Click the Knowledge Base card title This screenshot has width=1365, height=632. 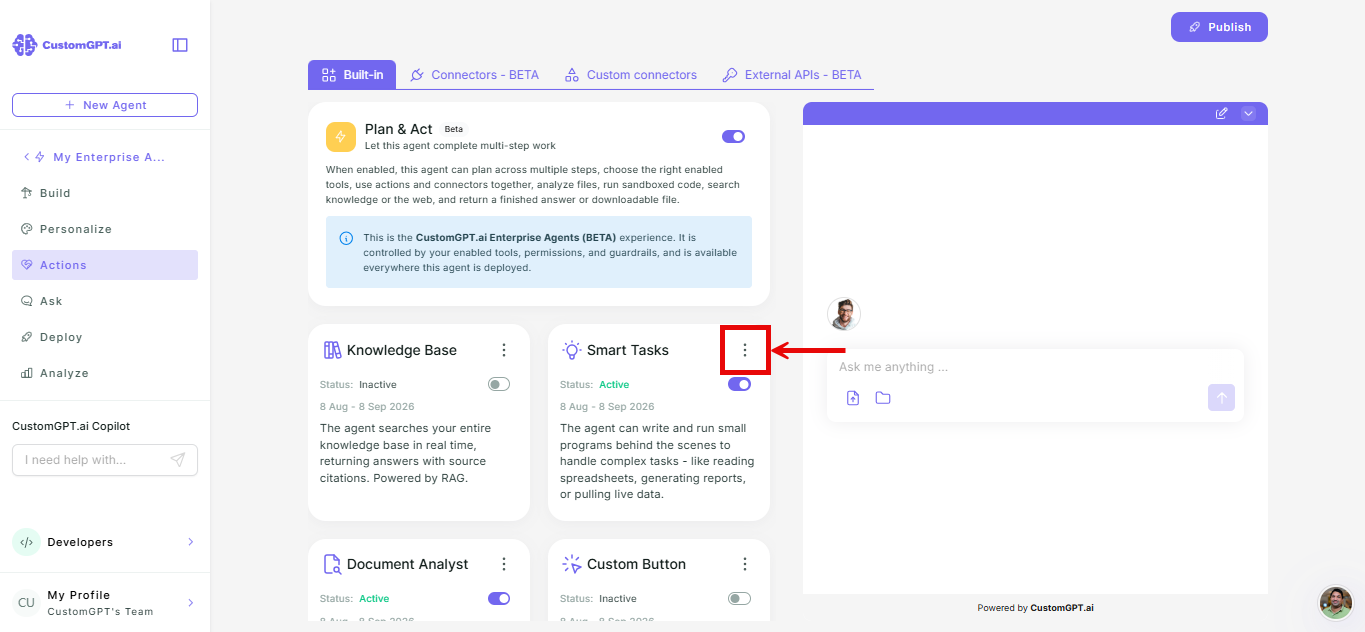(402, 350)
